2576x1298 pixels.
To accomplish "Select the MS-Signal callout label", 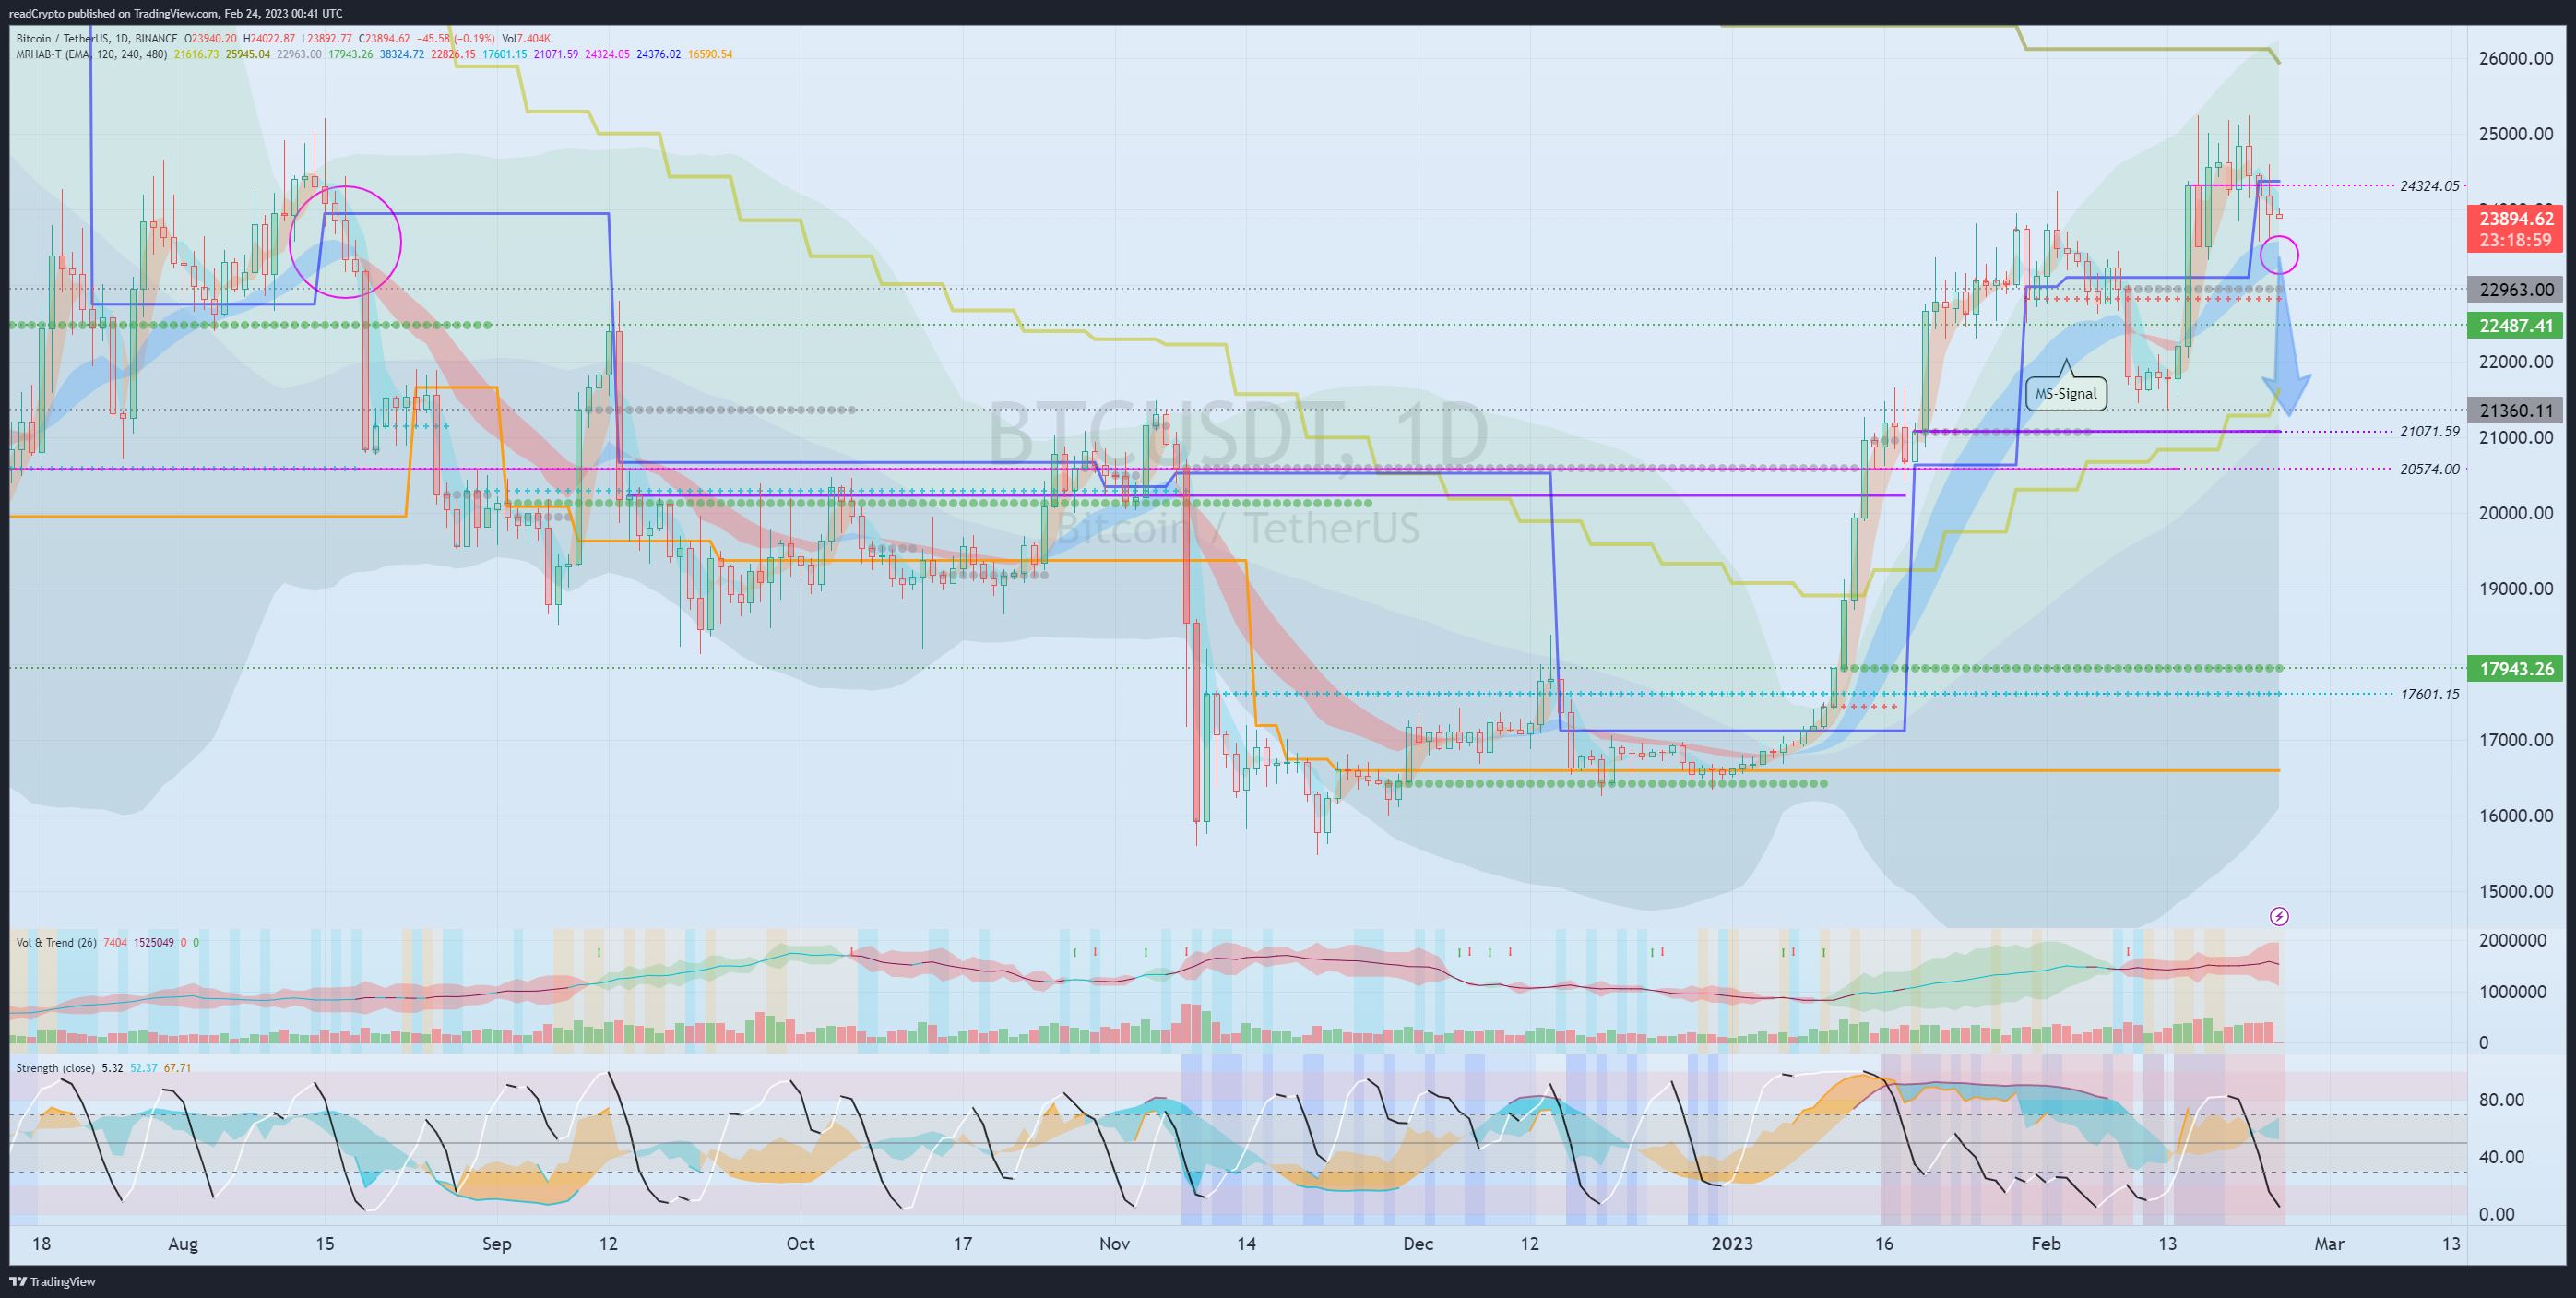I will tap(2066, 393).
